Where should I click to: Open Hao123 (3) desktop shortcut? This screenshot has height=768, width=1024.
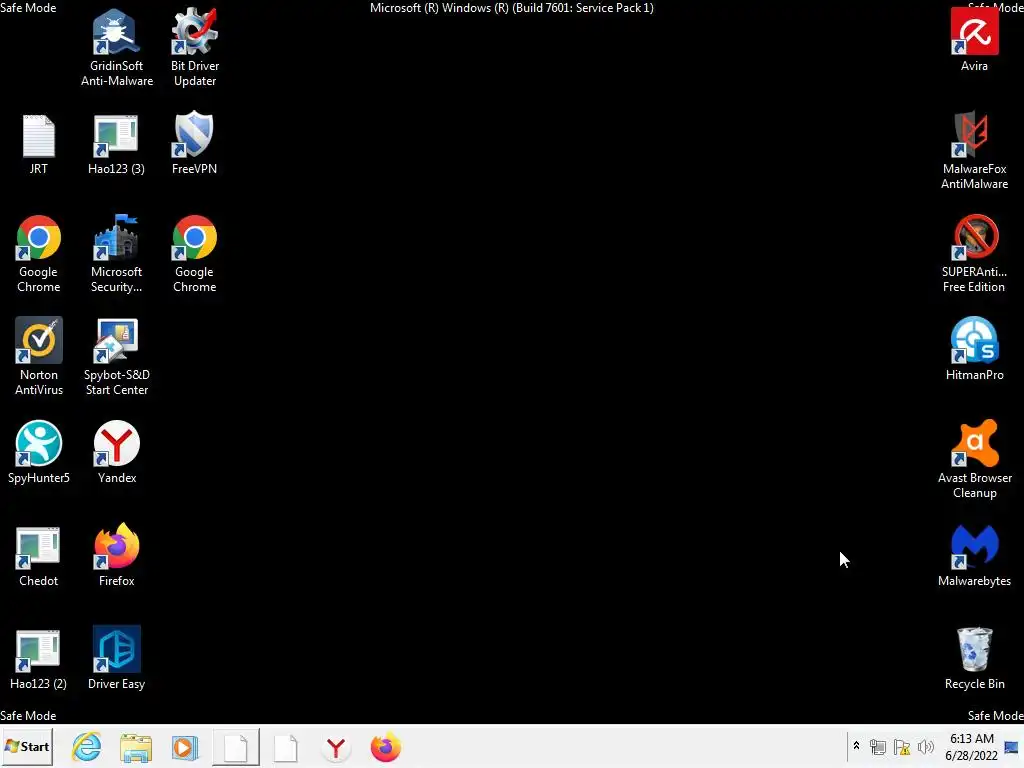pos(116,144)
